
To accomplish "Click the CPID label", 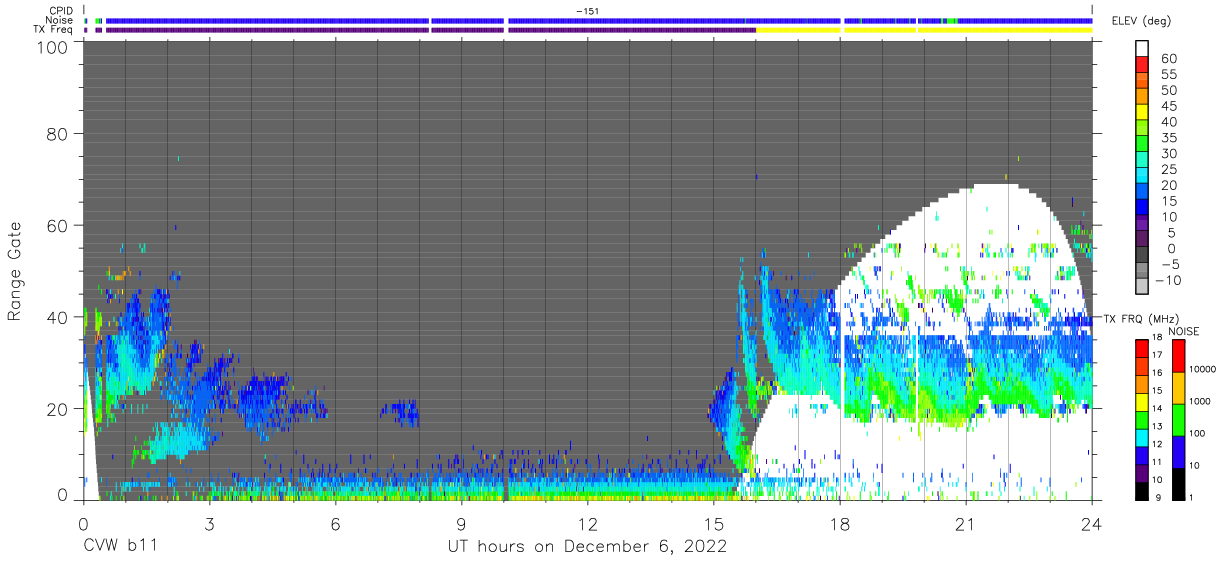I will click(61, 11).
